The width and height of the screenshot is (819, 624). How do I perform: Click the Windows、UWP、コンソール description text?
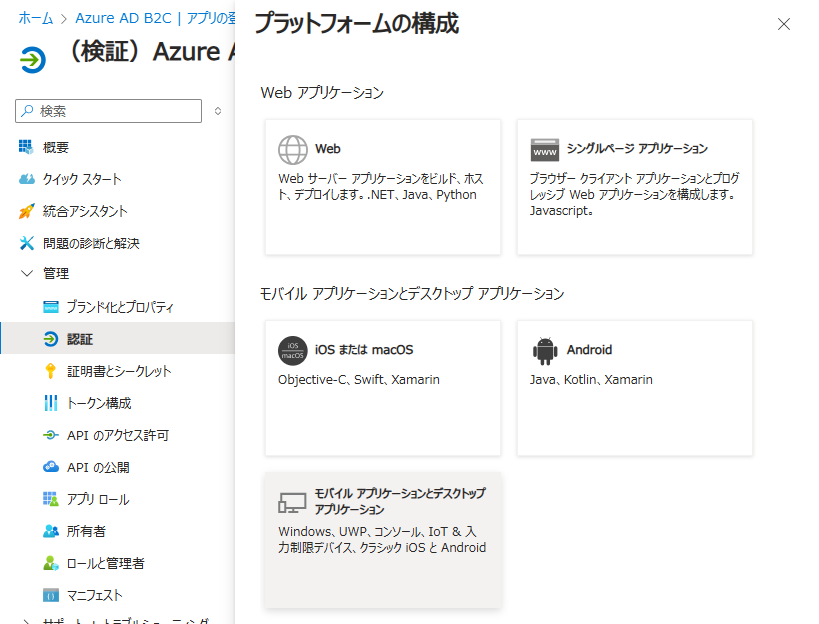tap(382, 539)
